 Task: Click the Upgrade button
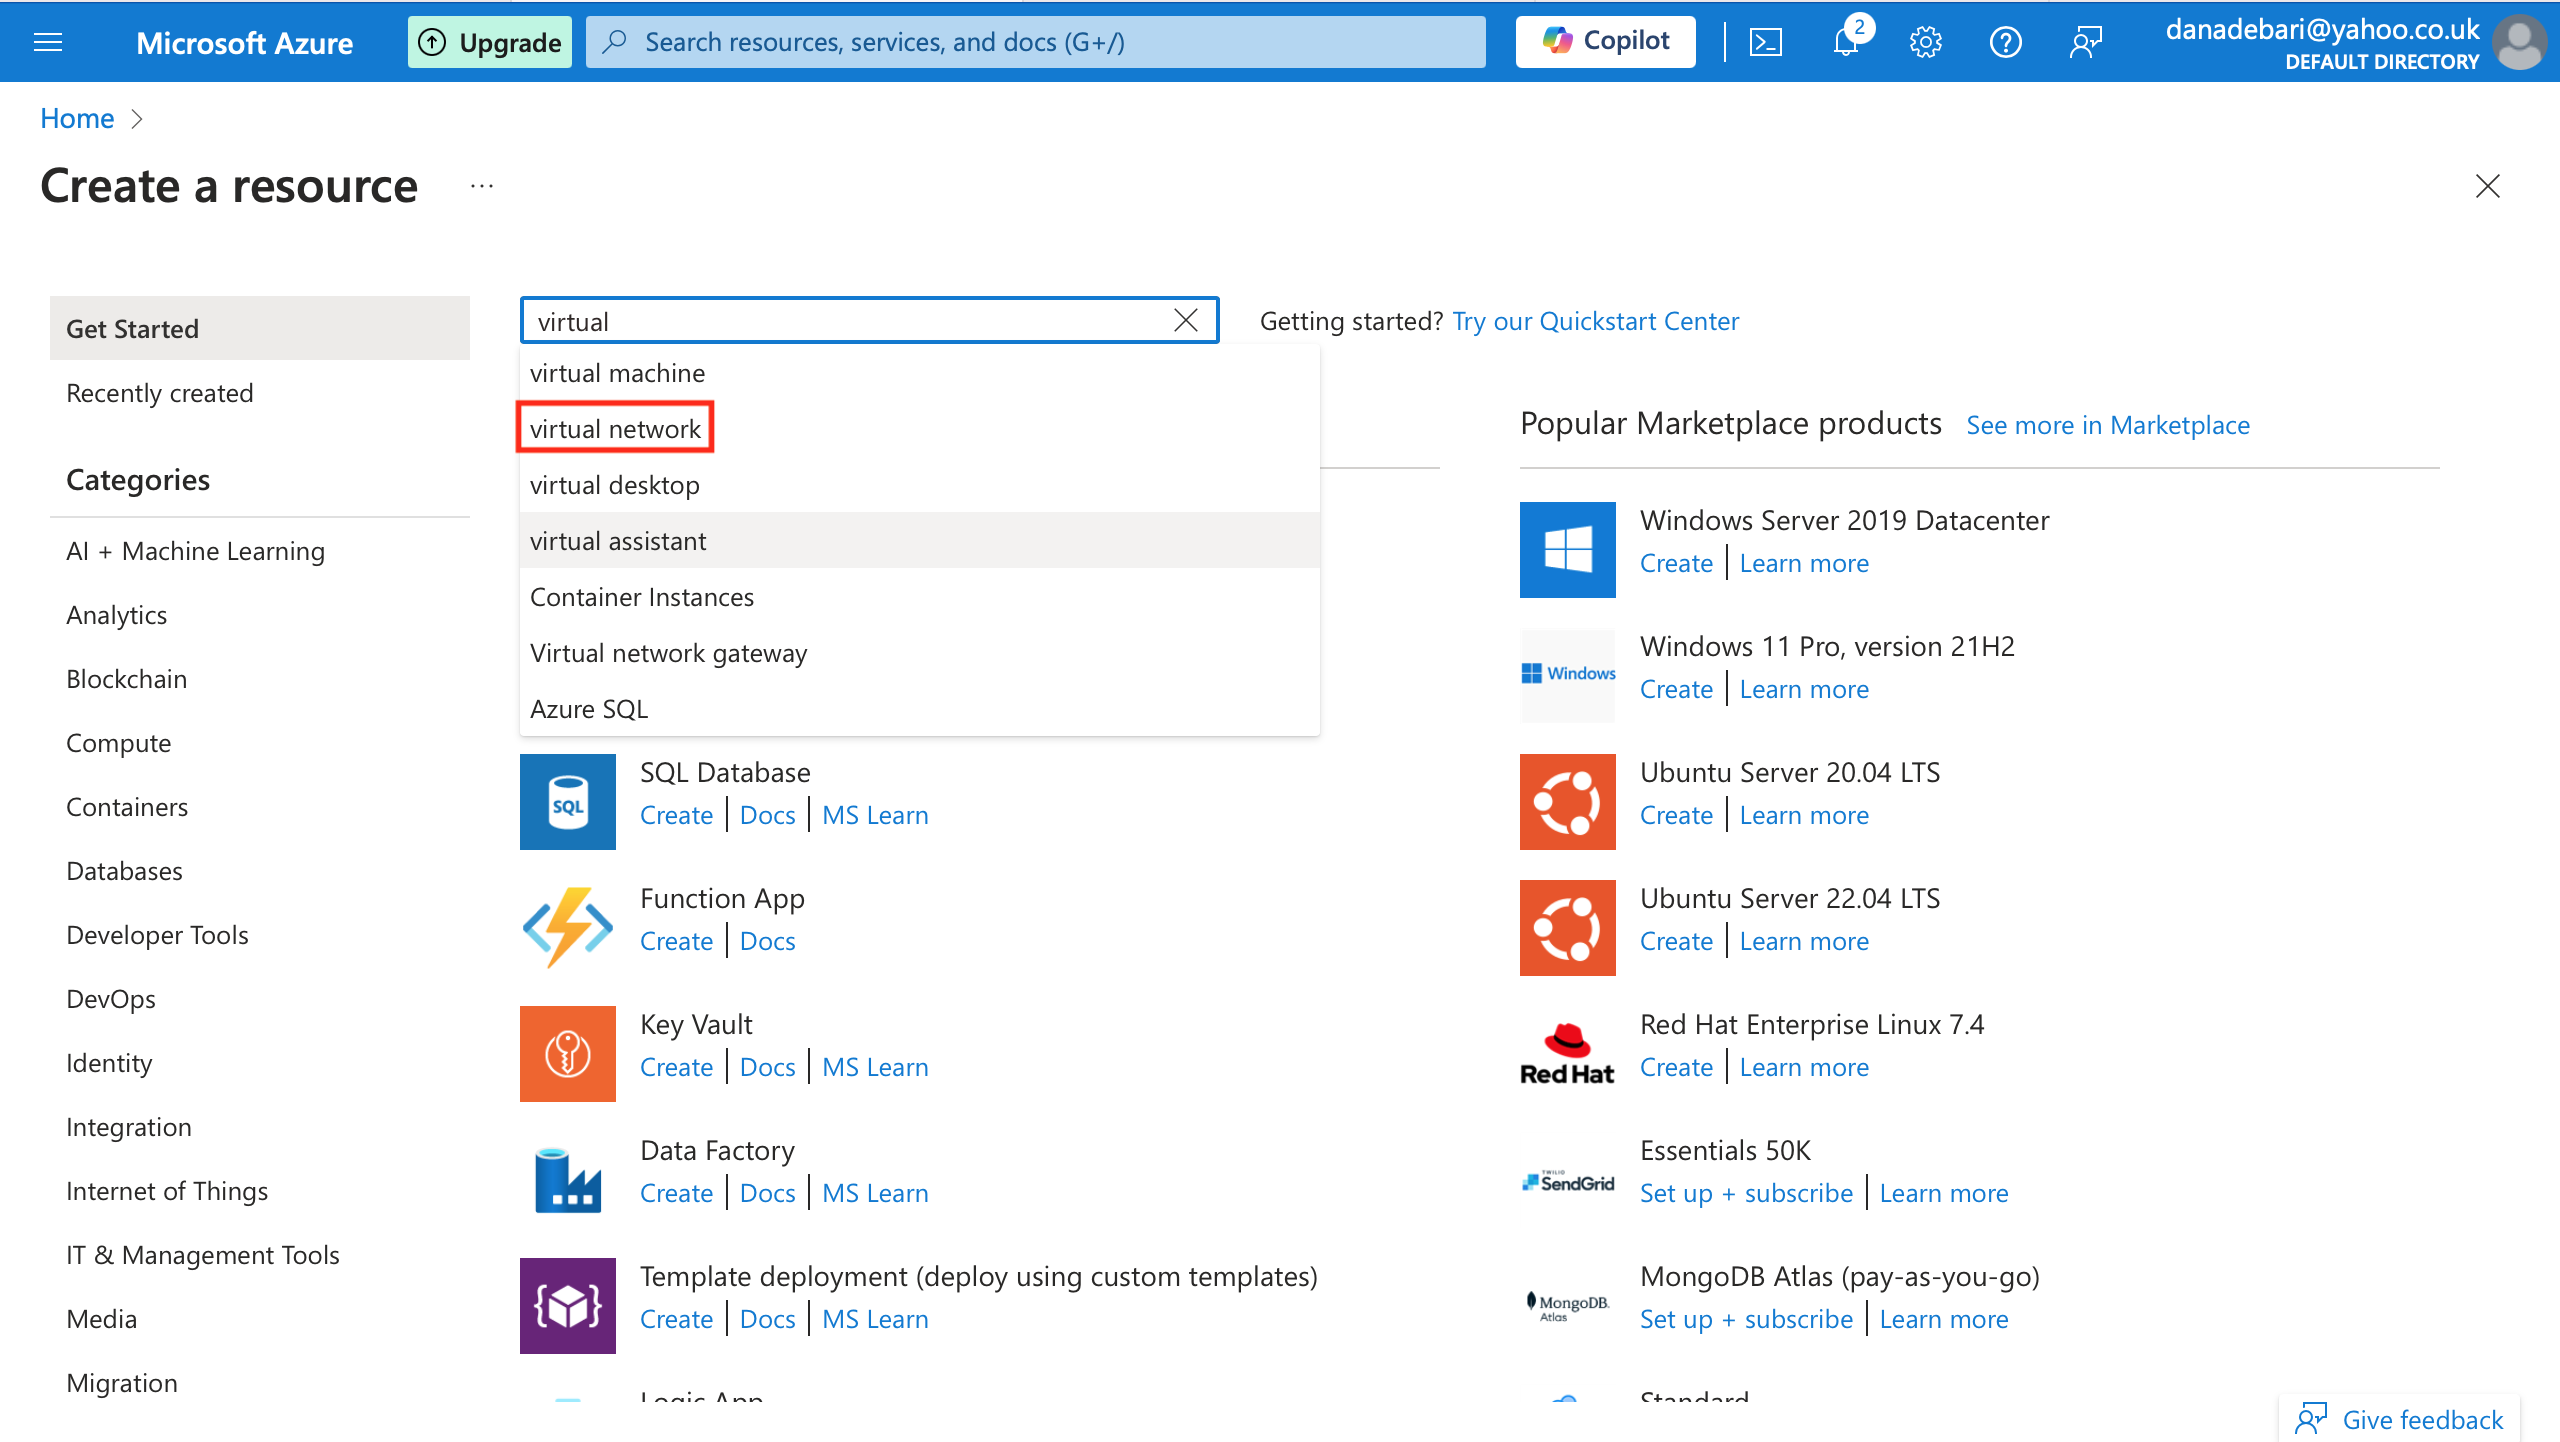490,42
